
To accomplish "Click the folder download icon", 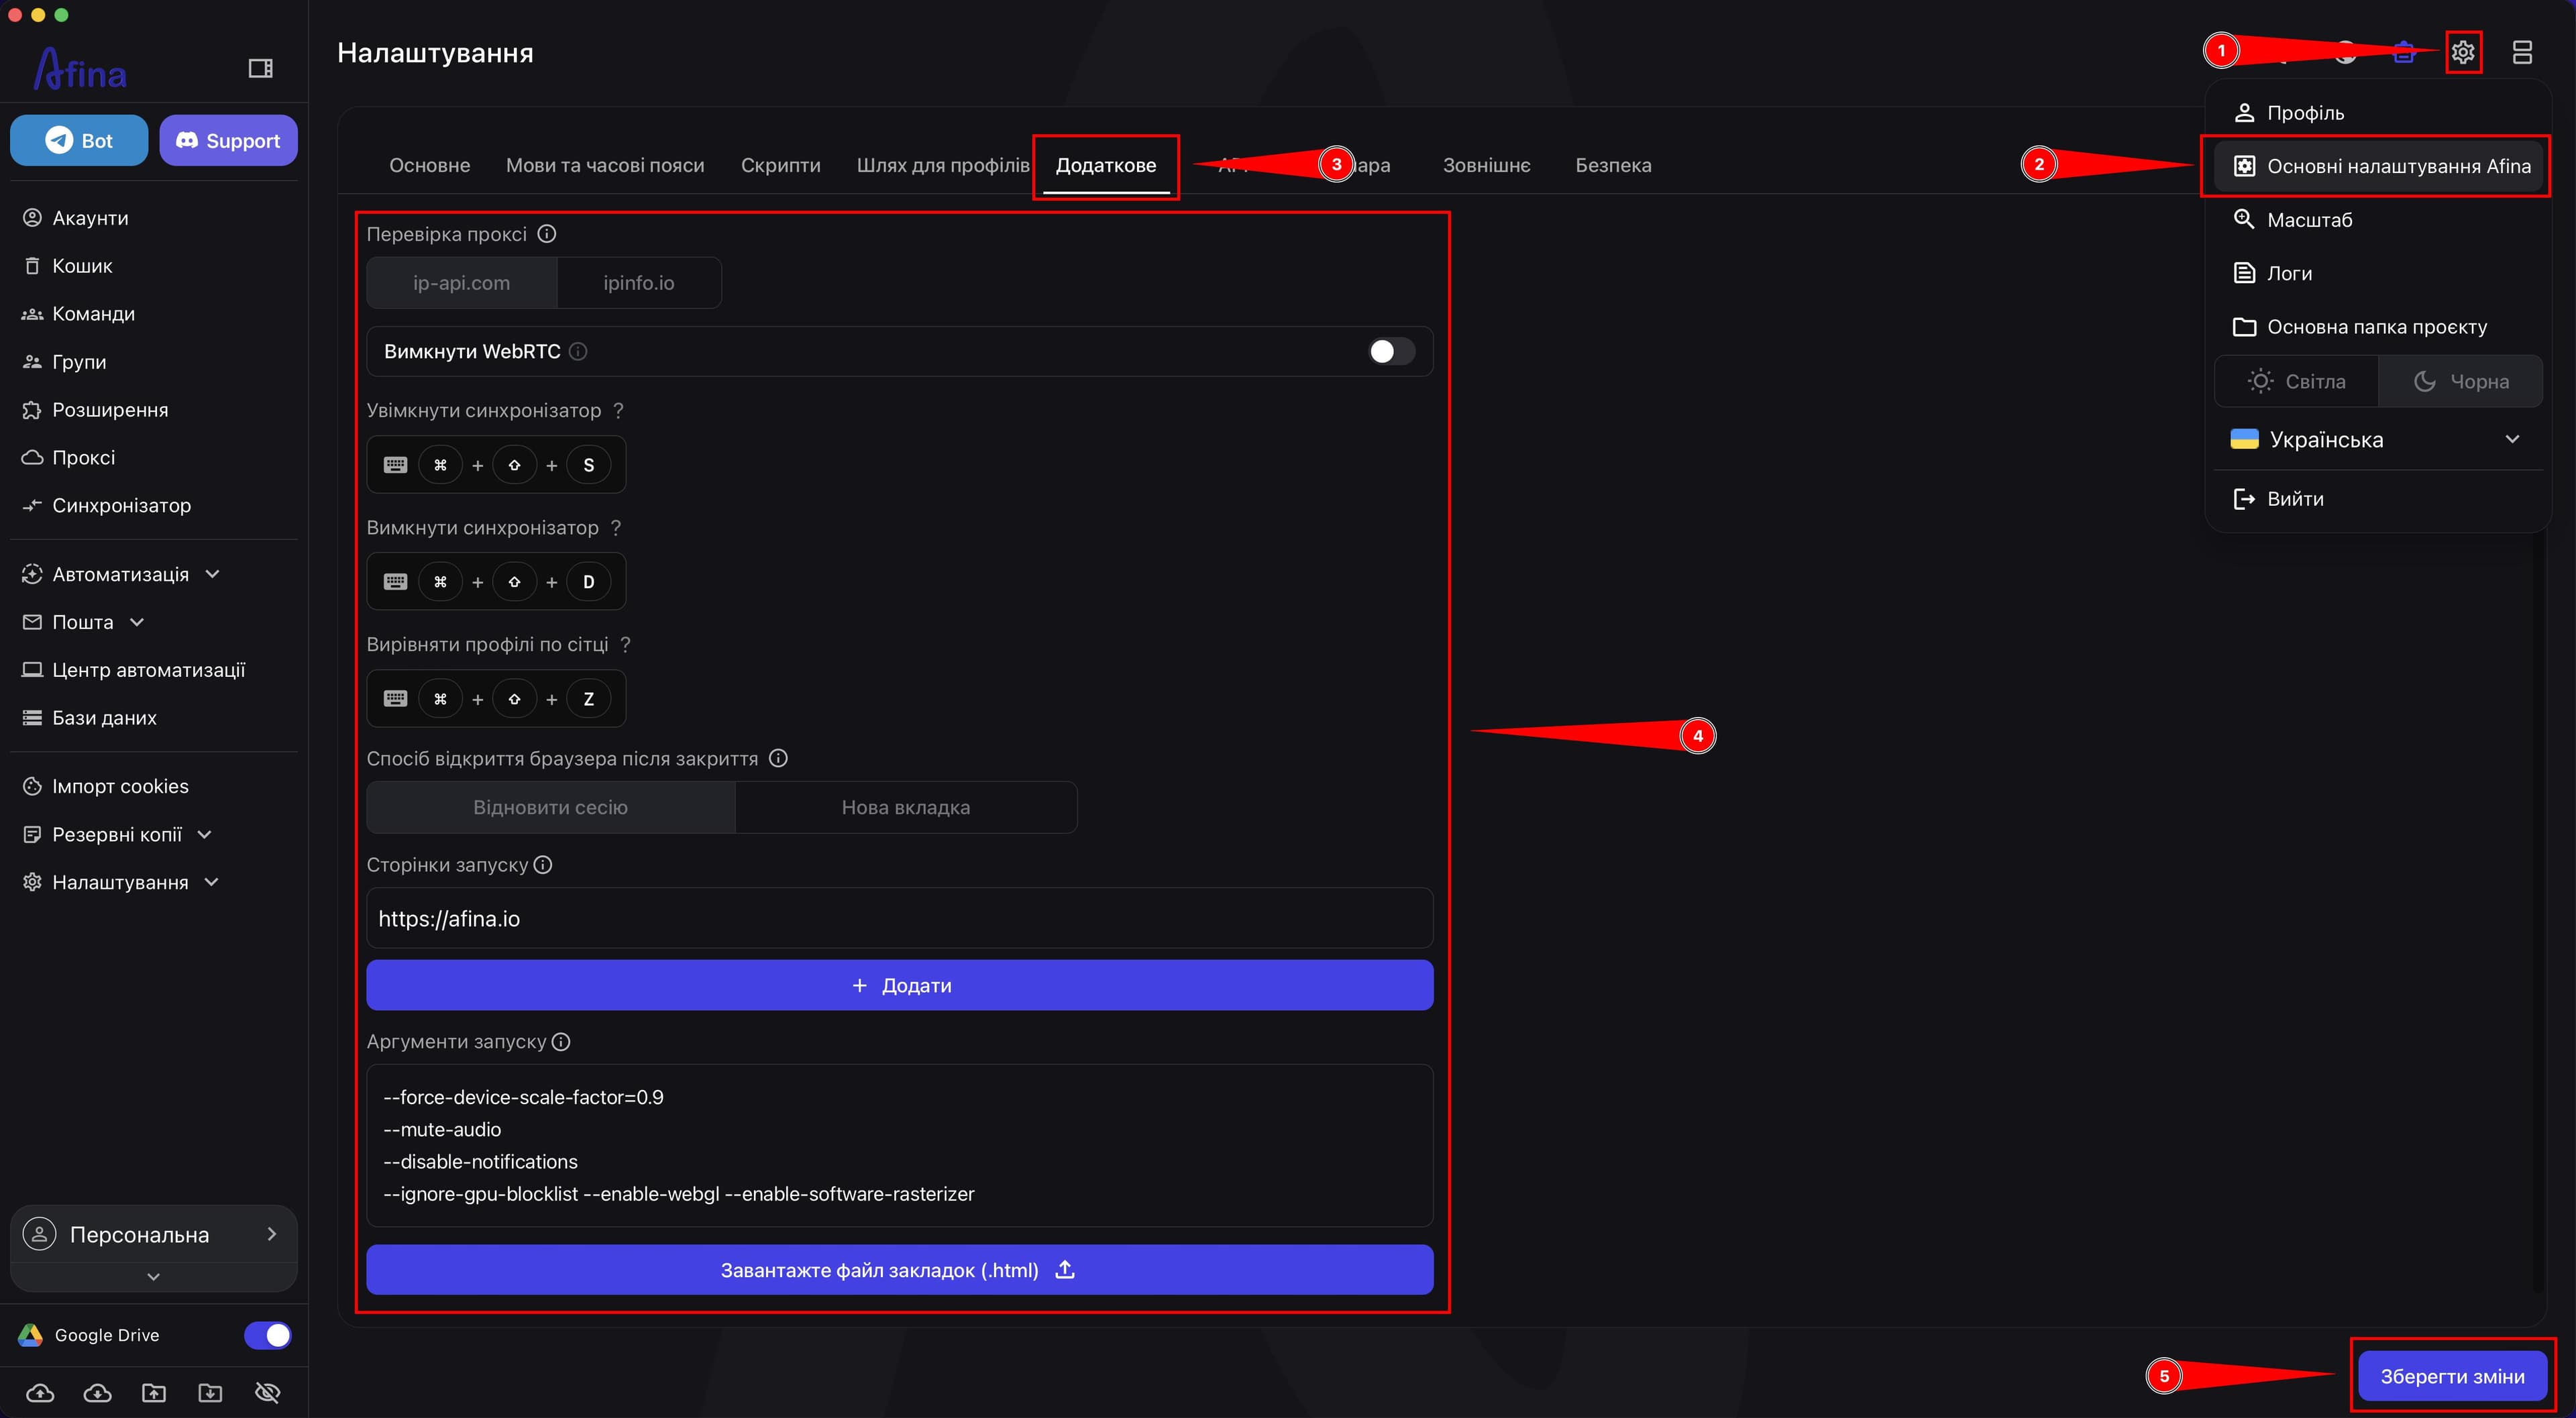I will [210, 1392].
